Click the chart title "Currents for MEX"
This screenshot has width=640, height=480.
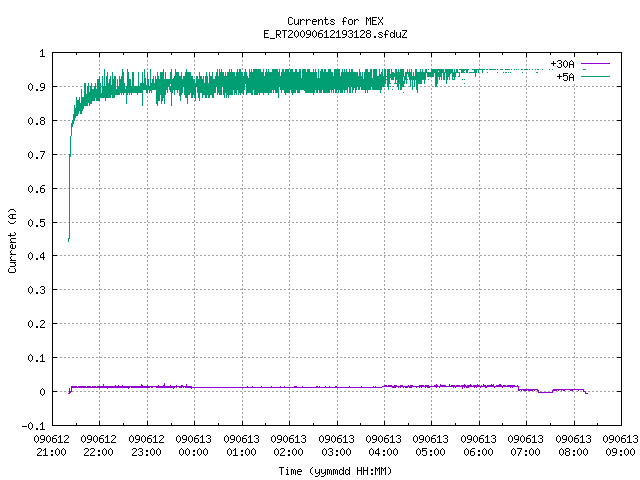(335, 21)
